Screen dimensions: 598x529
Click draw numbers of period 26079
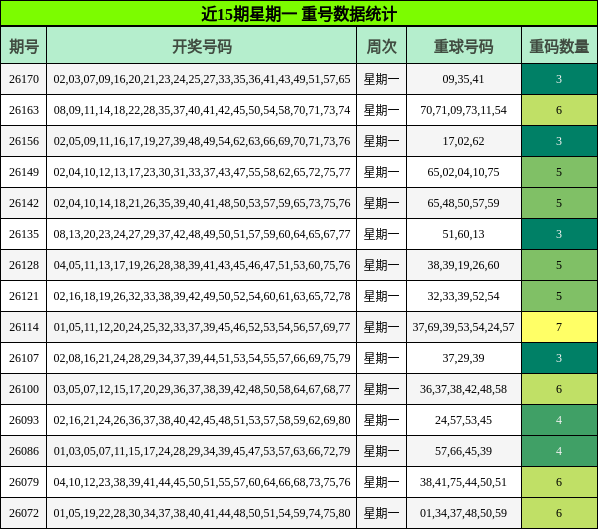tap(202, 482)
